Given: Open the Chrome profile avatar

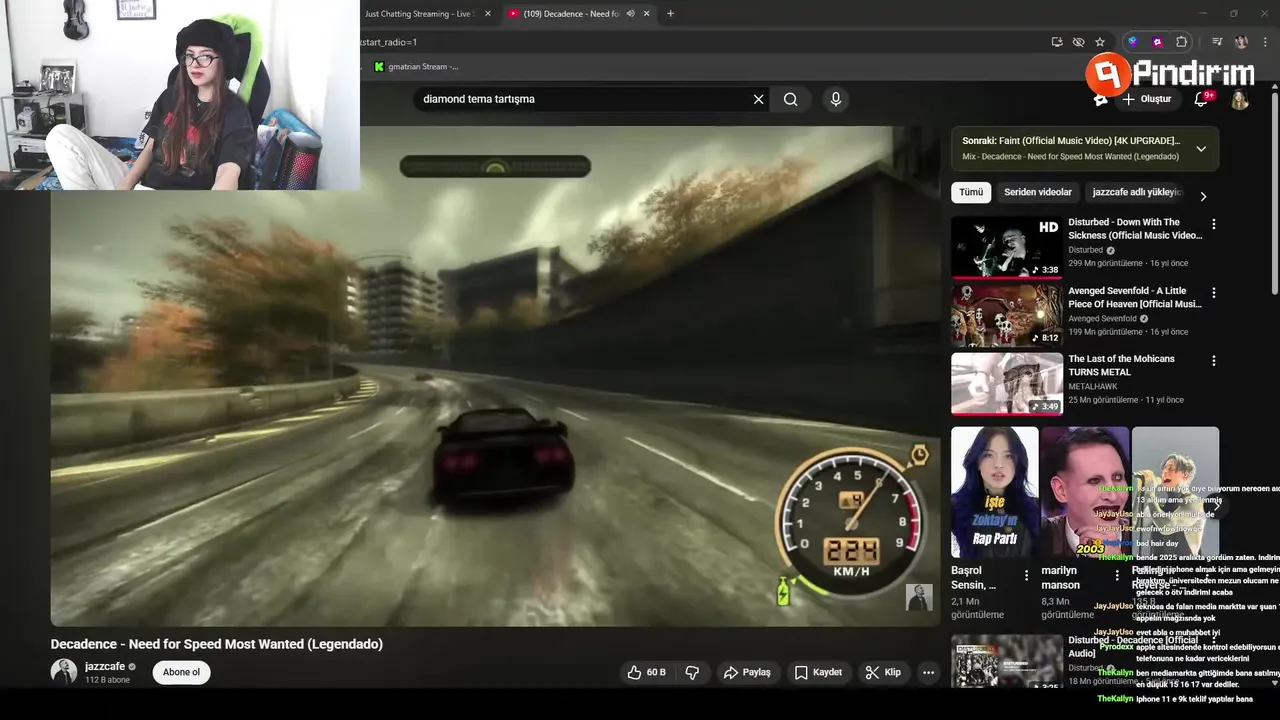Looking at the screenshot, I should [x=1241, y=42].
